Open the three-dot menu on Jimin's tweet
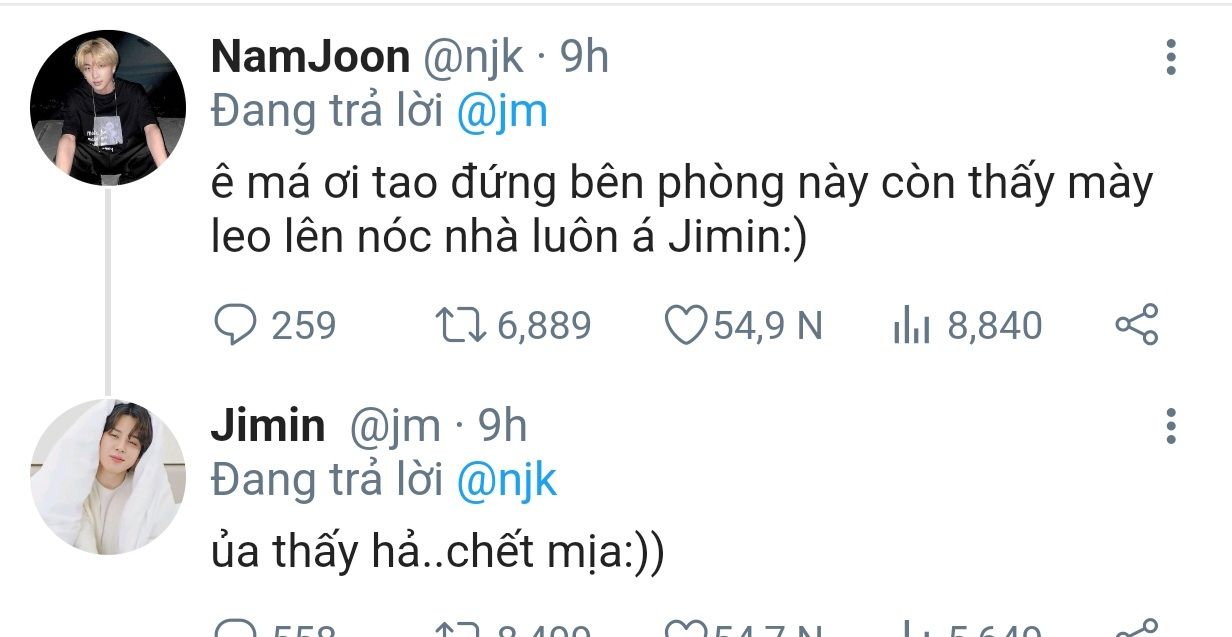 (x=1171, y=427)
